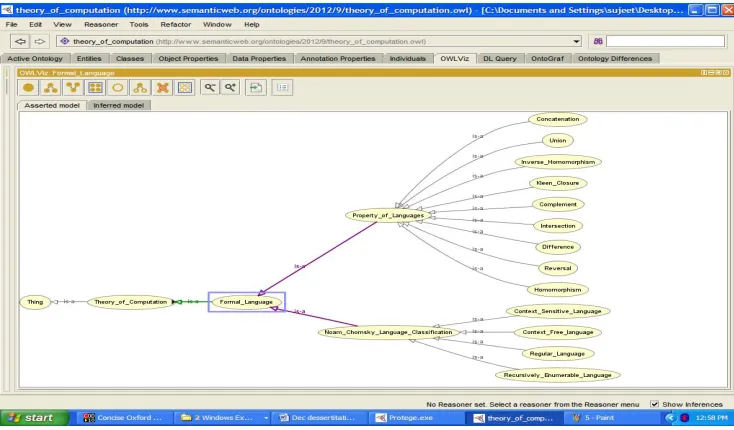734x430 pixels.
Task: Click the binoculars search icon
Action: [598, 41]
